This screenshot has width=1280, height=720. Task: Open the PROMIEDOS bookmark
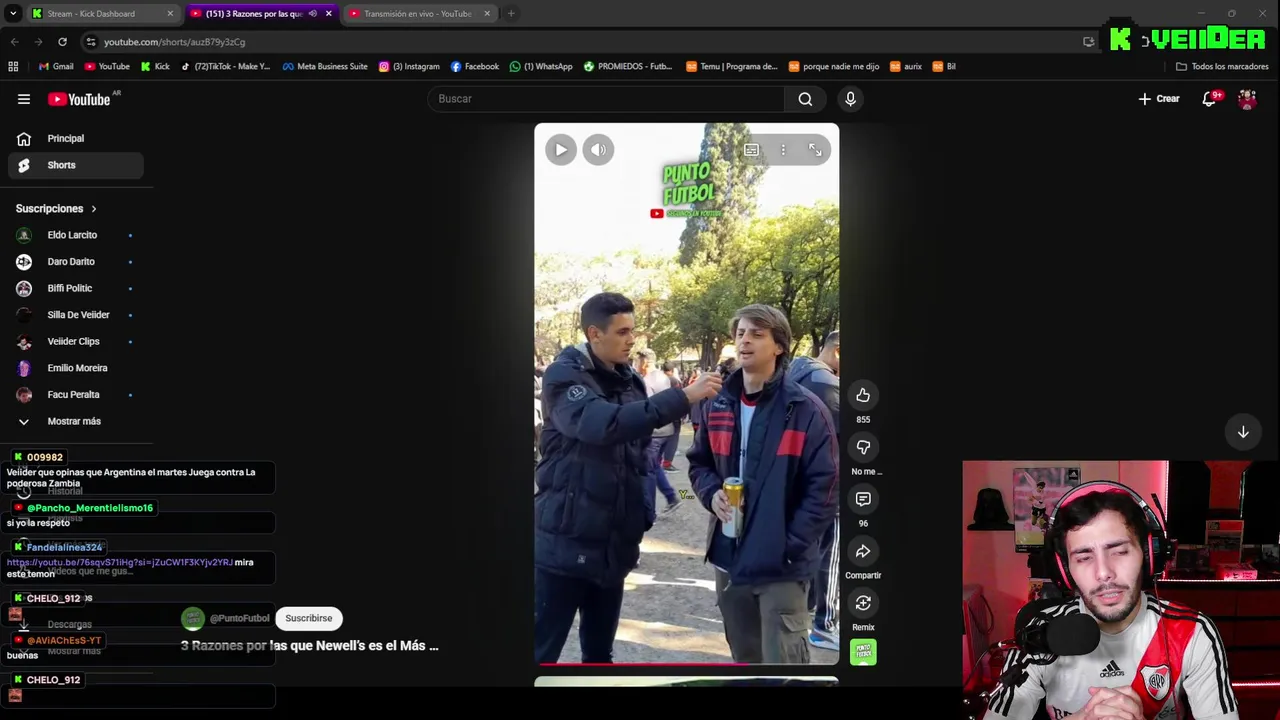(628, 67)
